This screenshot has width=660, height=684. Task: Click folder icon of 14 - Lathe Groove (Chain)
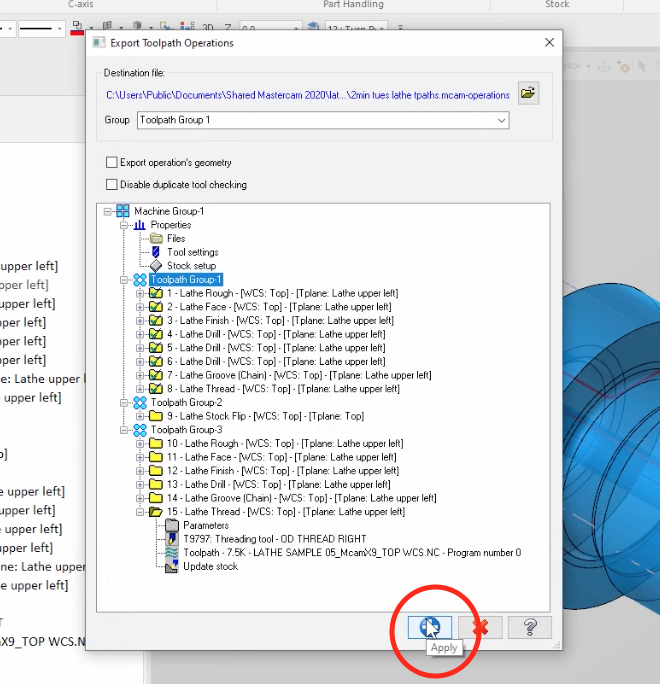point(156,498)
